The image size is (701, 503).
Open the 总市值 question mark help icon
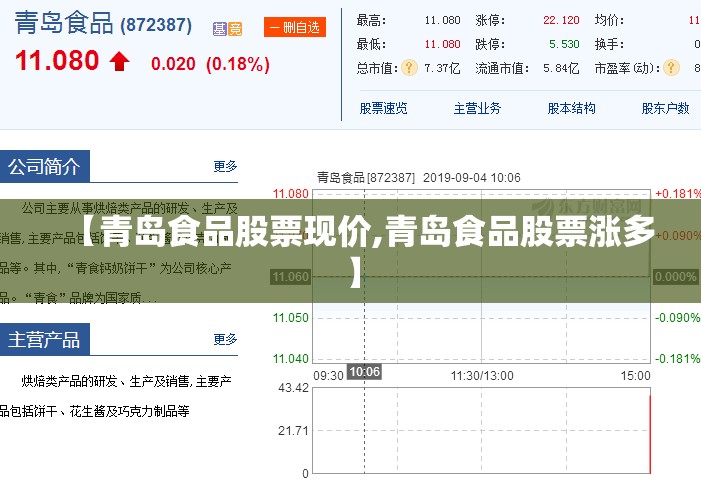pyautogui.click(x=409, y=68)
